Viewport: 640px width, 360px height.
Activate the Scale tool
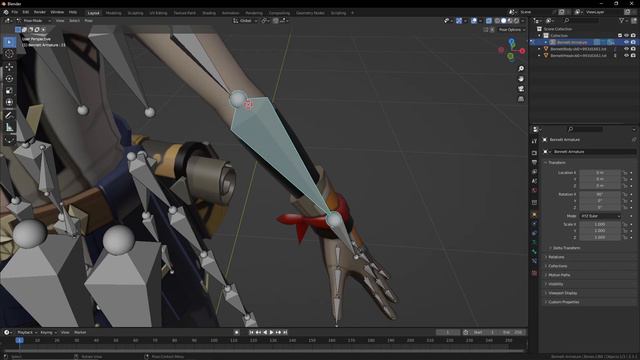[9, 91]
